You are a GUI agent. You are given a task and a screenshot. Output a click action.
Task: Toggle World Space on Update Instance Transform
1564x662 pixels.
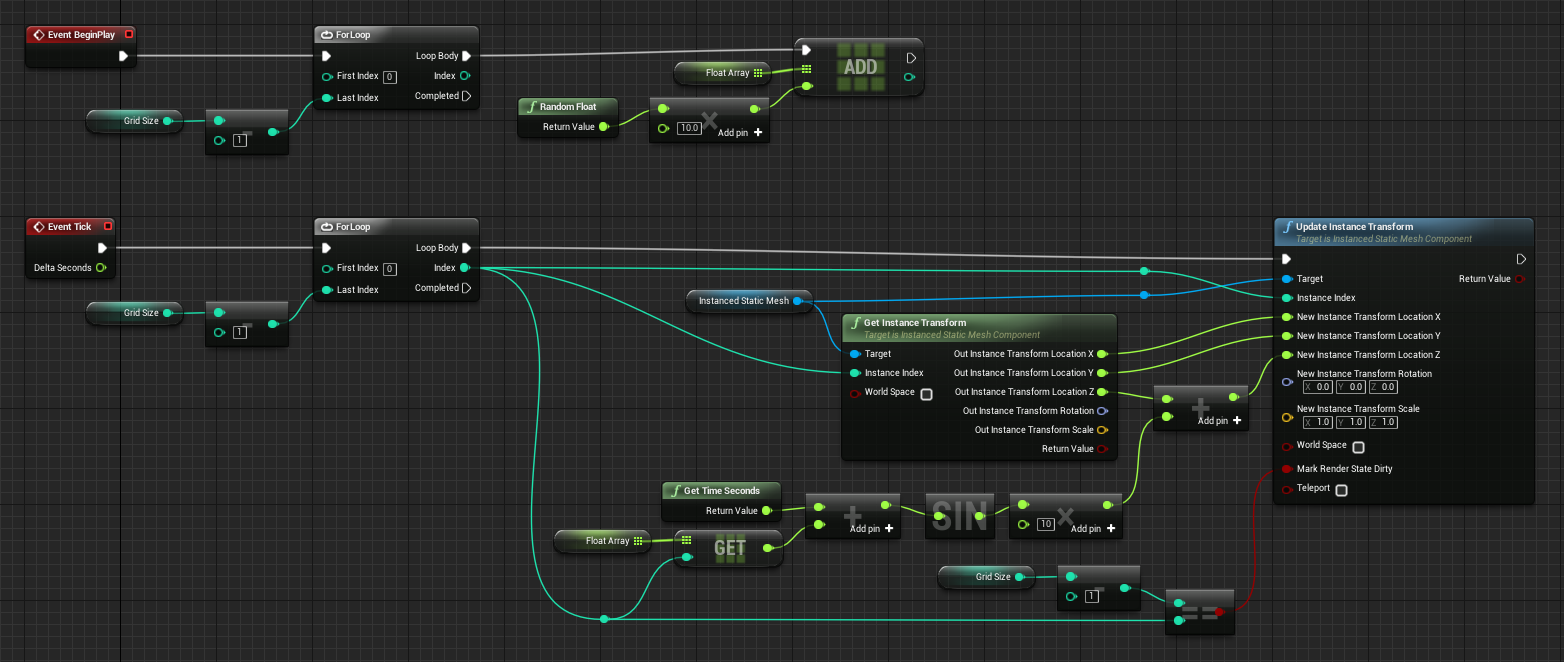(1358, 446)
